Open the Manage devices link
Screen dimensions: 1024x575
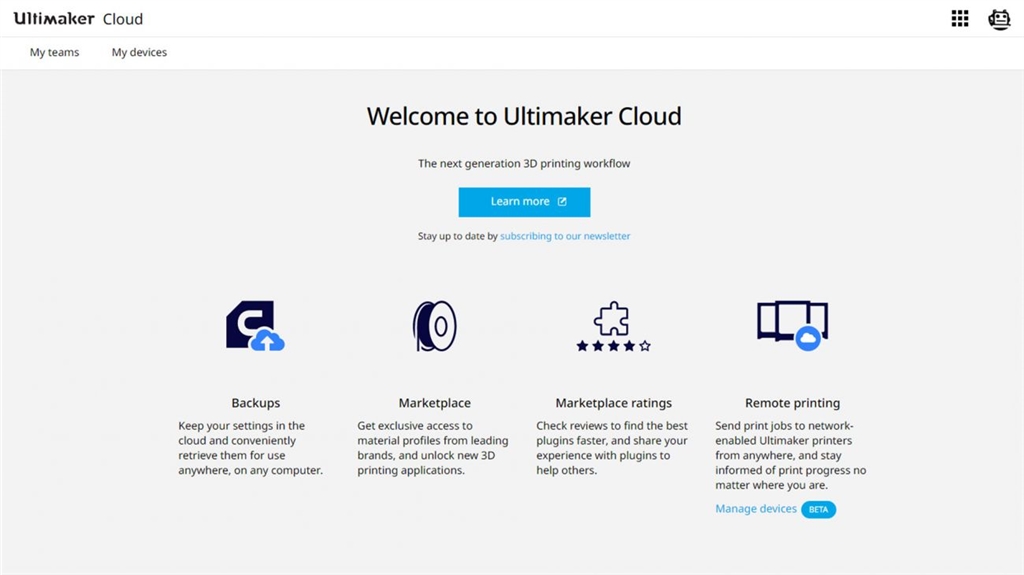(755, 509)
